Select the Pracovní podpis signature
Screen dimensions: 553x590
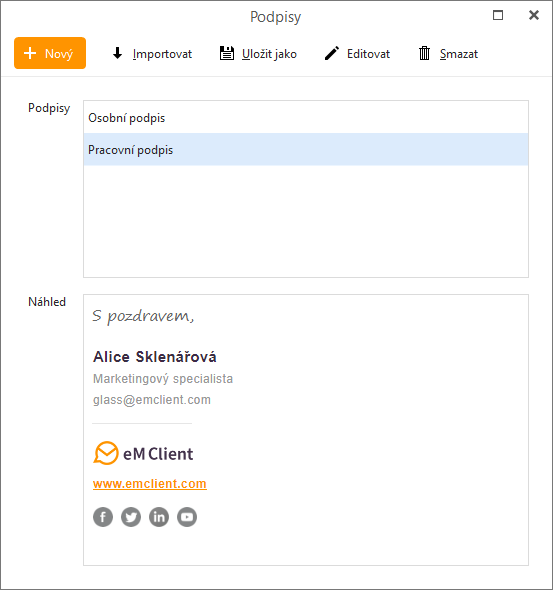[x=306, y=149]
